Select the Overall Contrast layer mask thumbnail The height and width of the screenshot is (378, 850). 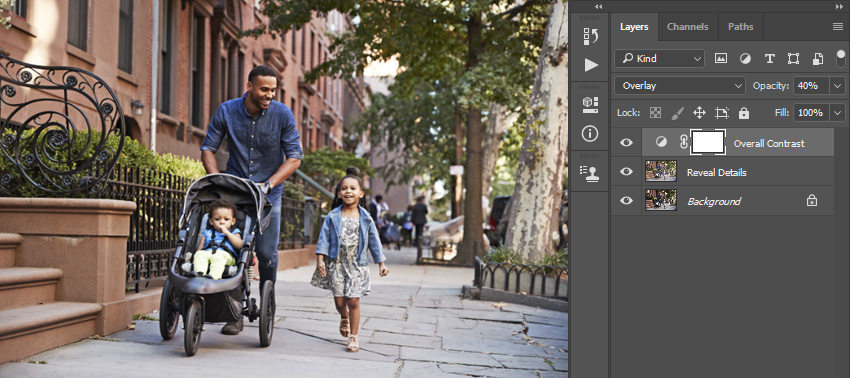coord(708,143)
